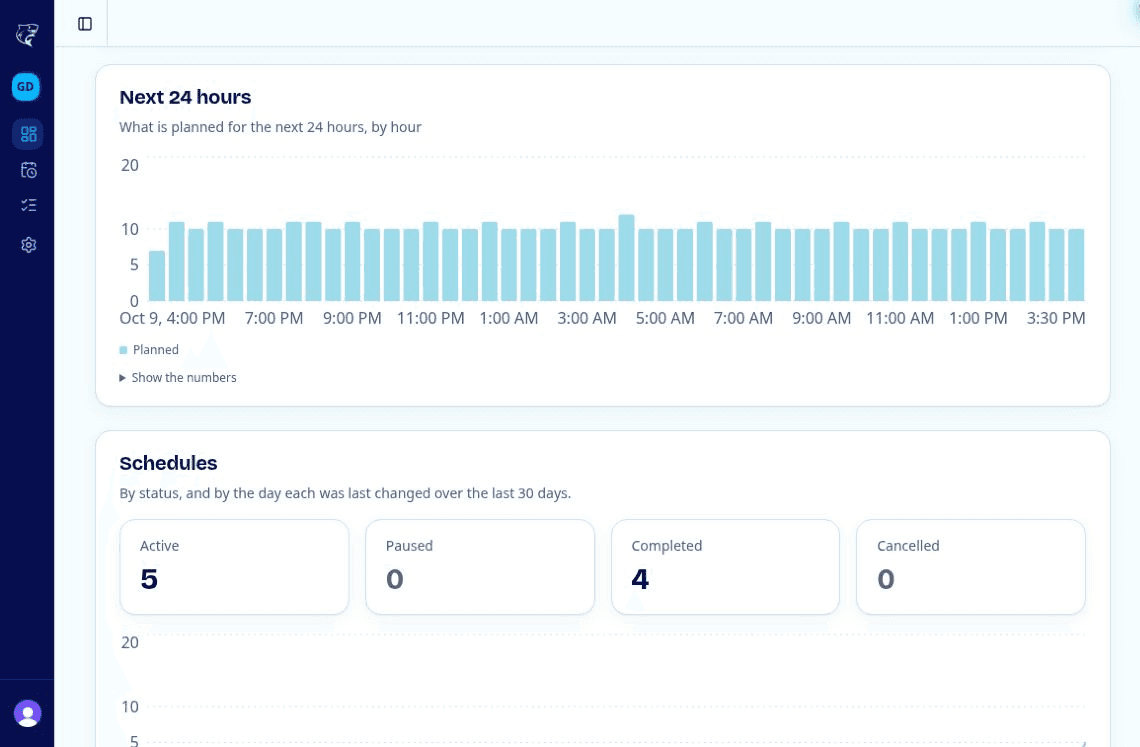
Task: Open the GD workspace avatar
Action: [26, 87]
